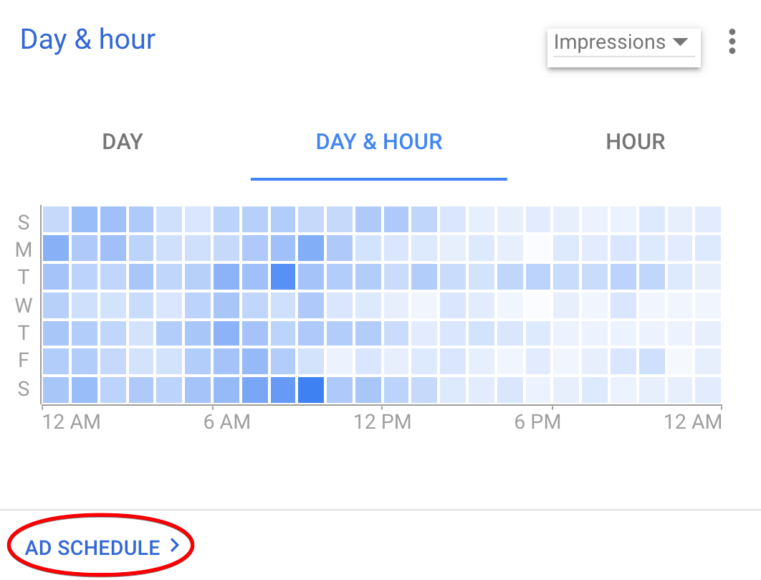
Task: Open the three-dot more options menu
Action: [732, 42]
